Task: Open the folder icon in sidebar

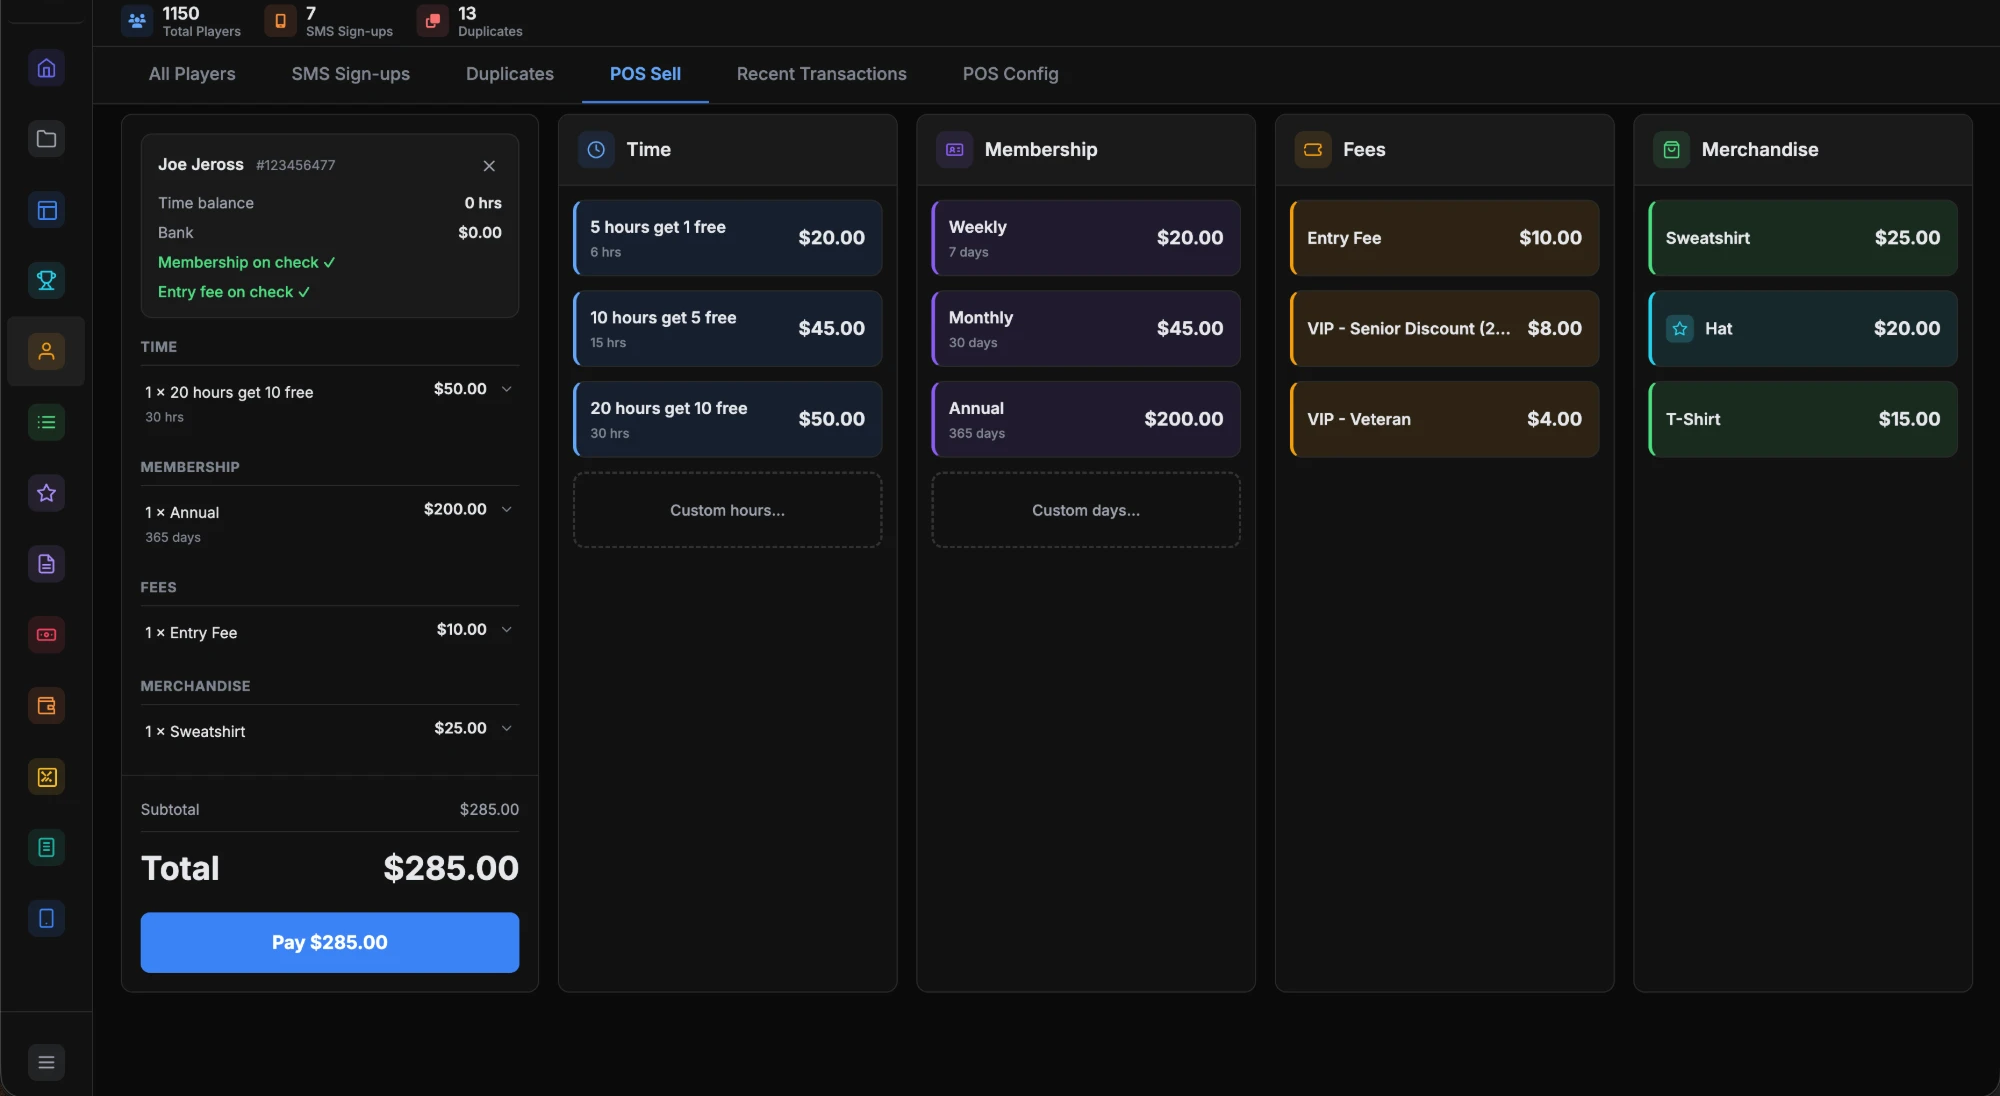Action: coord(46,139)
